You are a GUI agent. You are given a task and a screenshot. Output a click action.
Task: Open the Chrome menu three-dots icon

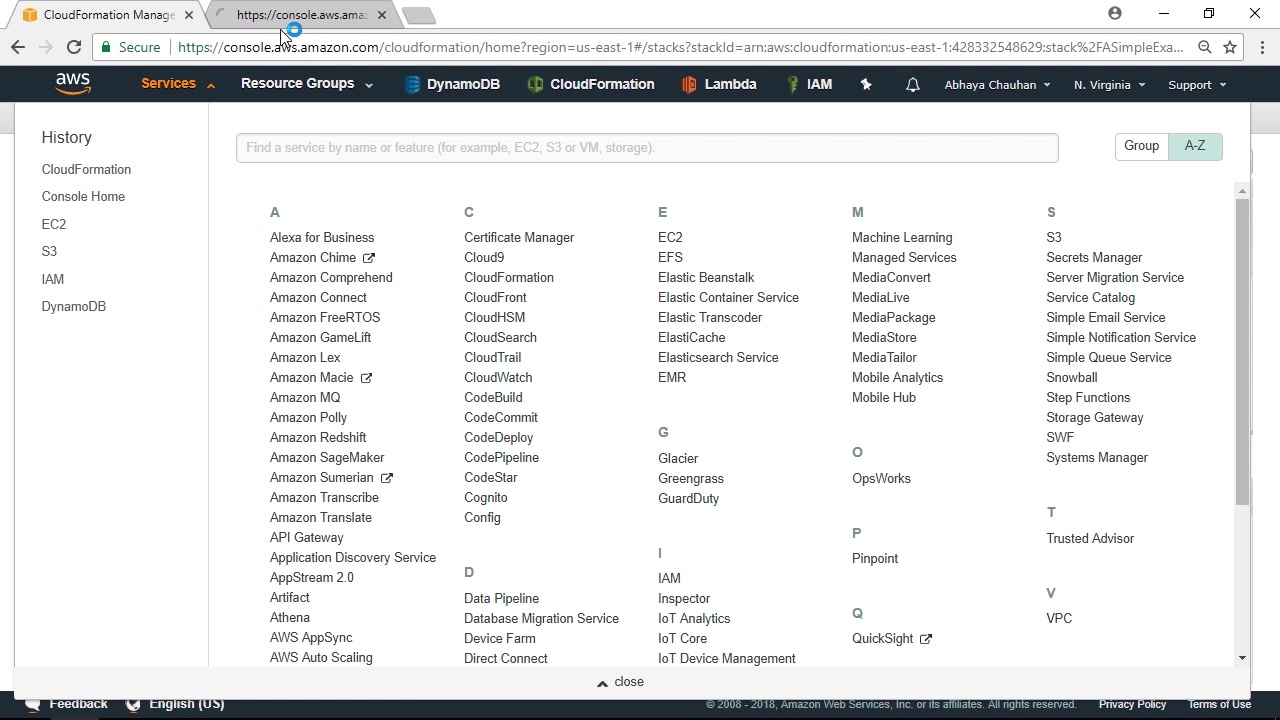[x=1263, y=47]
